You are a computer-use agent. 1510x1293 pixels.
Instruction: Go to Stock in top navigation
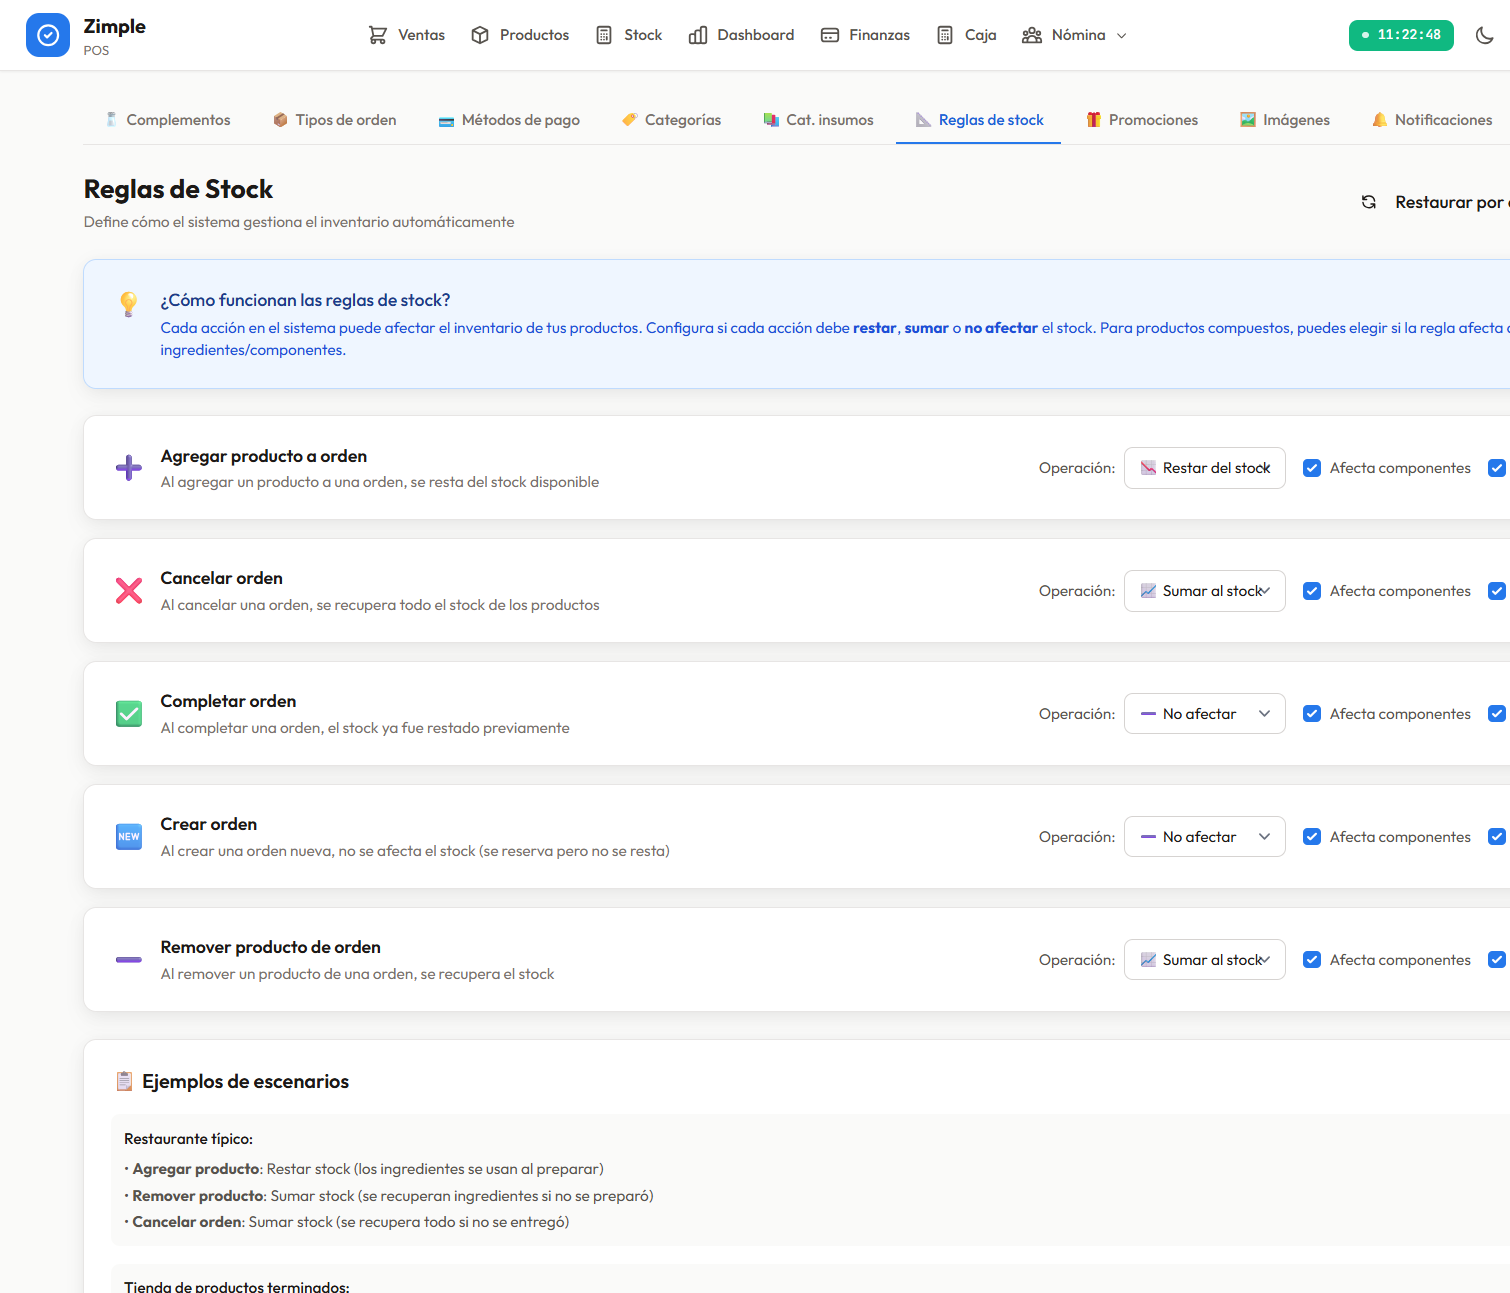click(x=629, y=35)
